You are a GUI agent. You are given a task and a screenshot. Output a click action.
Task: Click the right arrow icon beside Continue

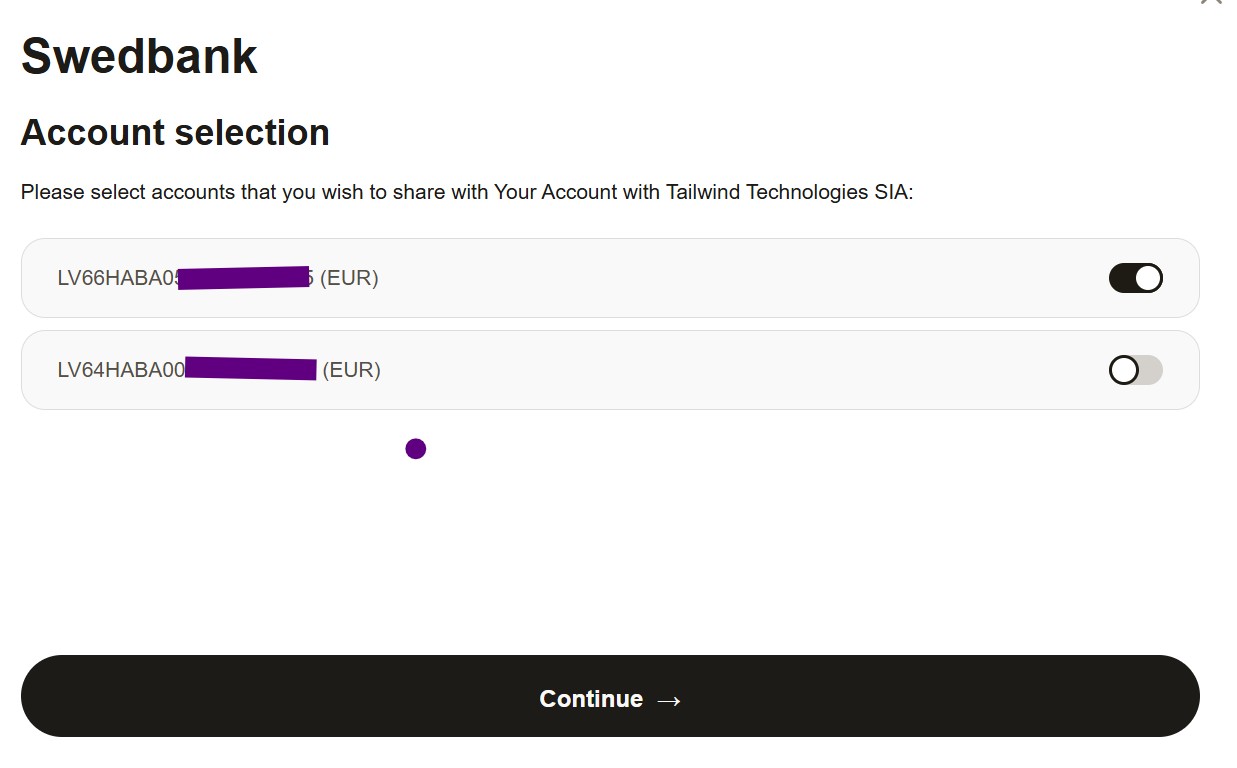point(669,700)
